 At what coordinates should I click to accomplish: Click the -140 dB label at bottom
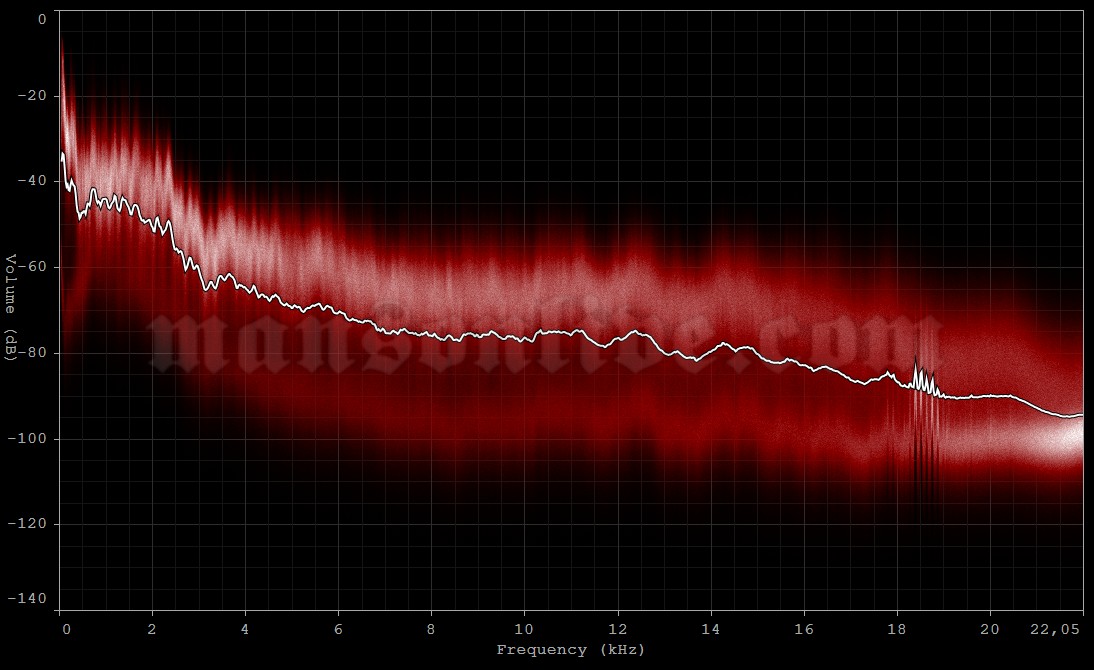pos(32,598)
